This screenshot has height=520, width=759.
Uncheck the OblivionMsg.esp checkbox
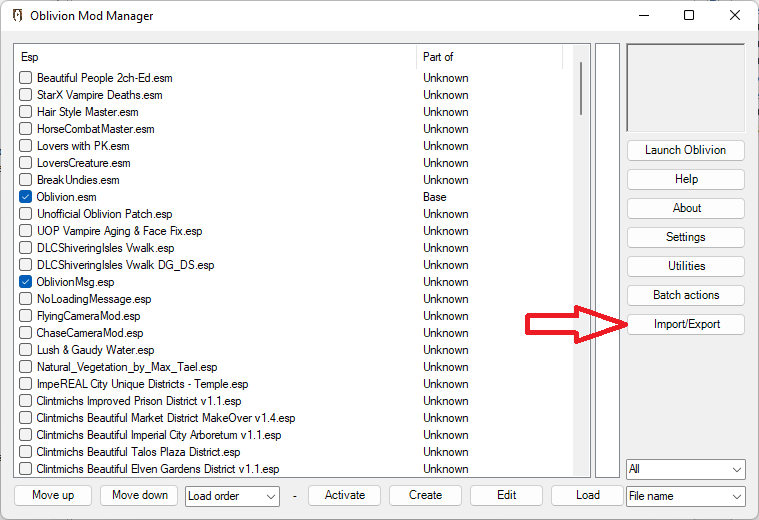pos(26,282)
